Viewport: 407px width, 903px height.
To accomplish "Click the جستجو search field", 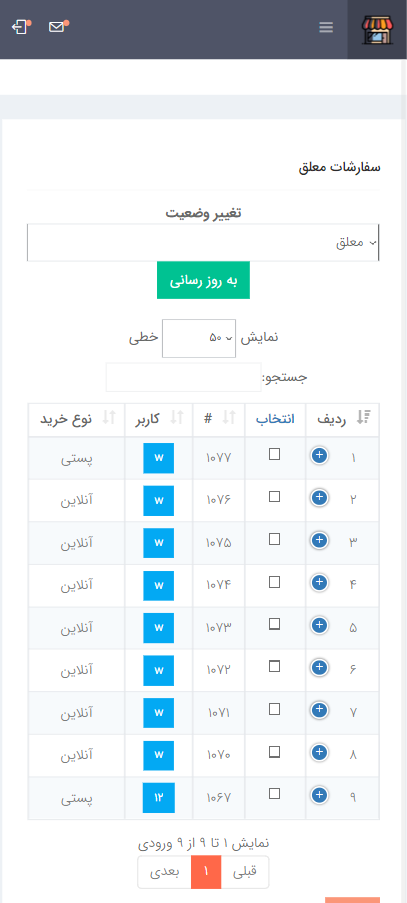I will coord(184,377).
